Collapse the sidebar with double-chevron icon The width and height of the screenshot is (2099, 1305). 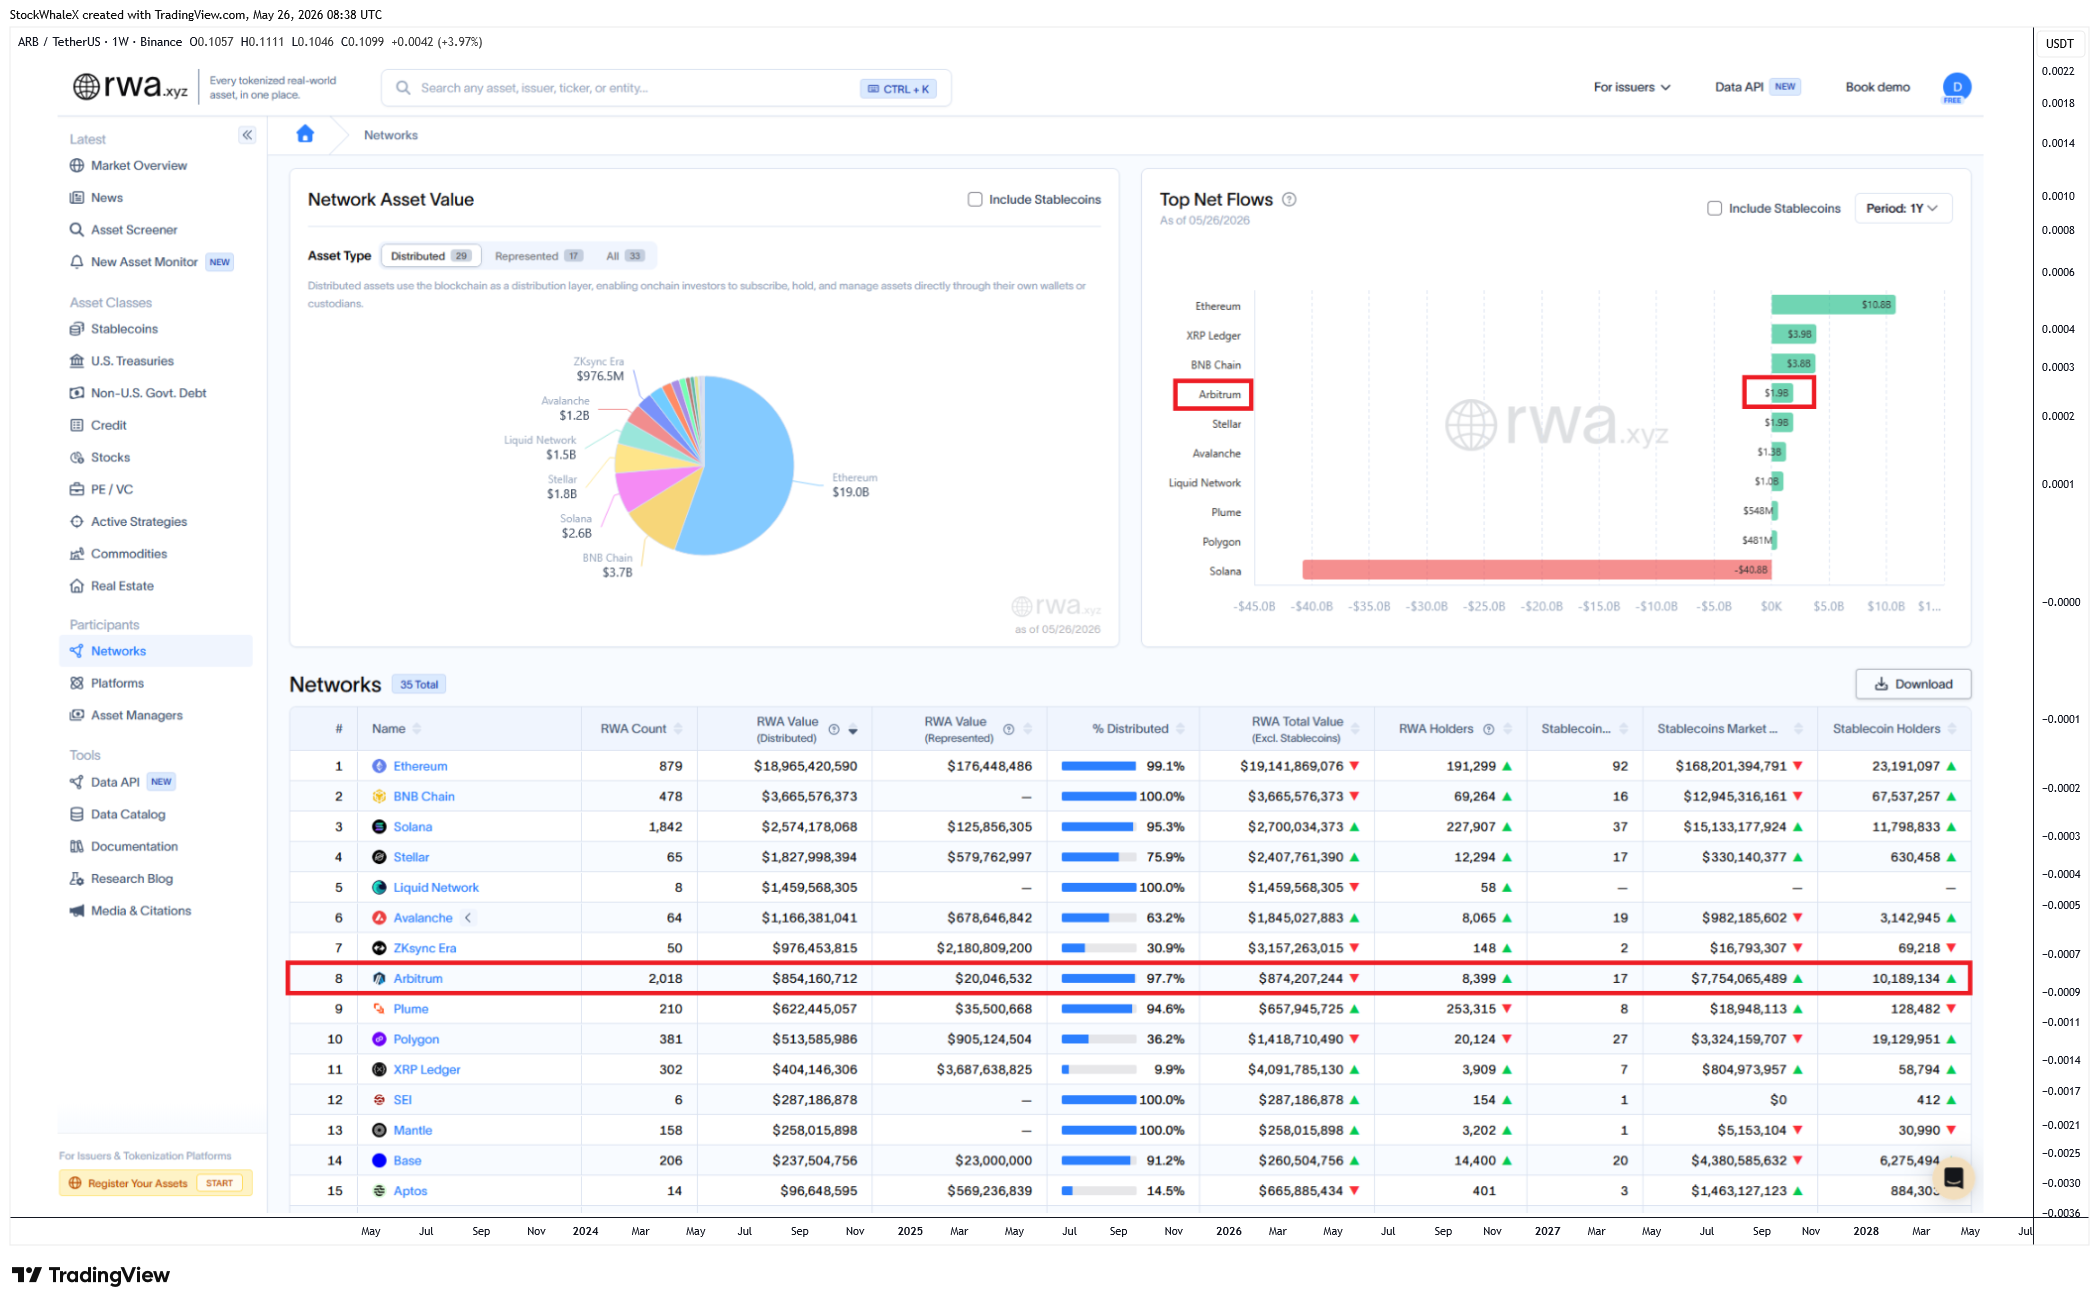(247, 135)
